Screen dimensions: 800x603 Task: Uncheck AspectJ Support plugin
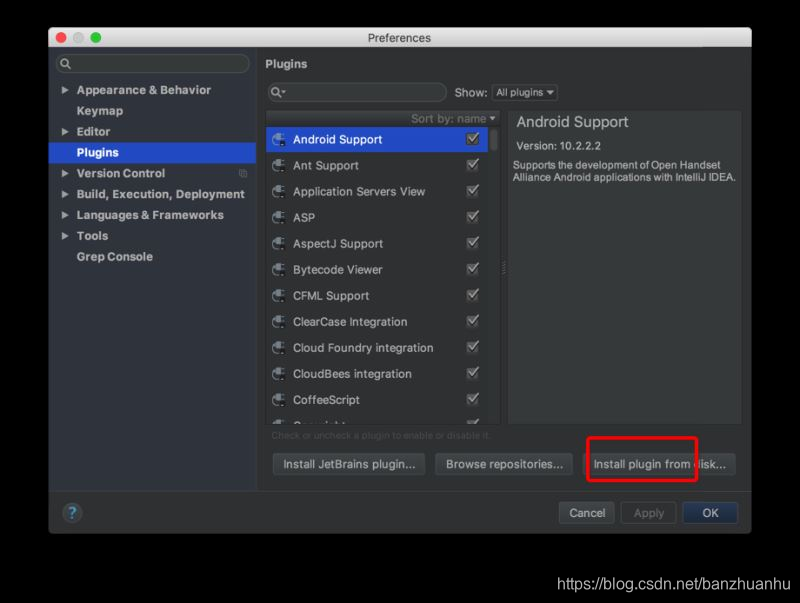click(x=472, y=243)
